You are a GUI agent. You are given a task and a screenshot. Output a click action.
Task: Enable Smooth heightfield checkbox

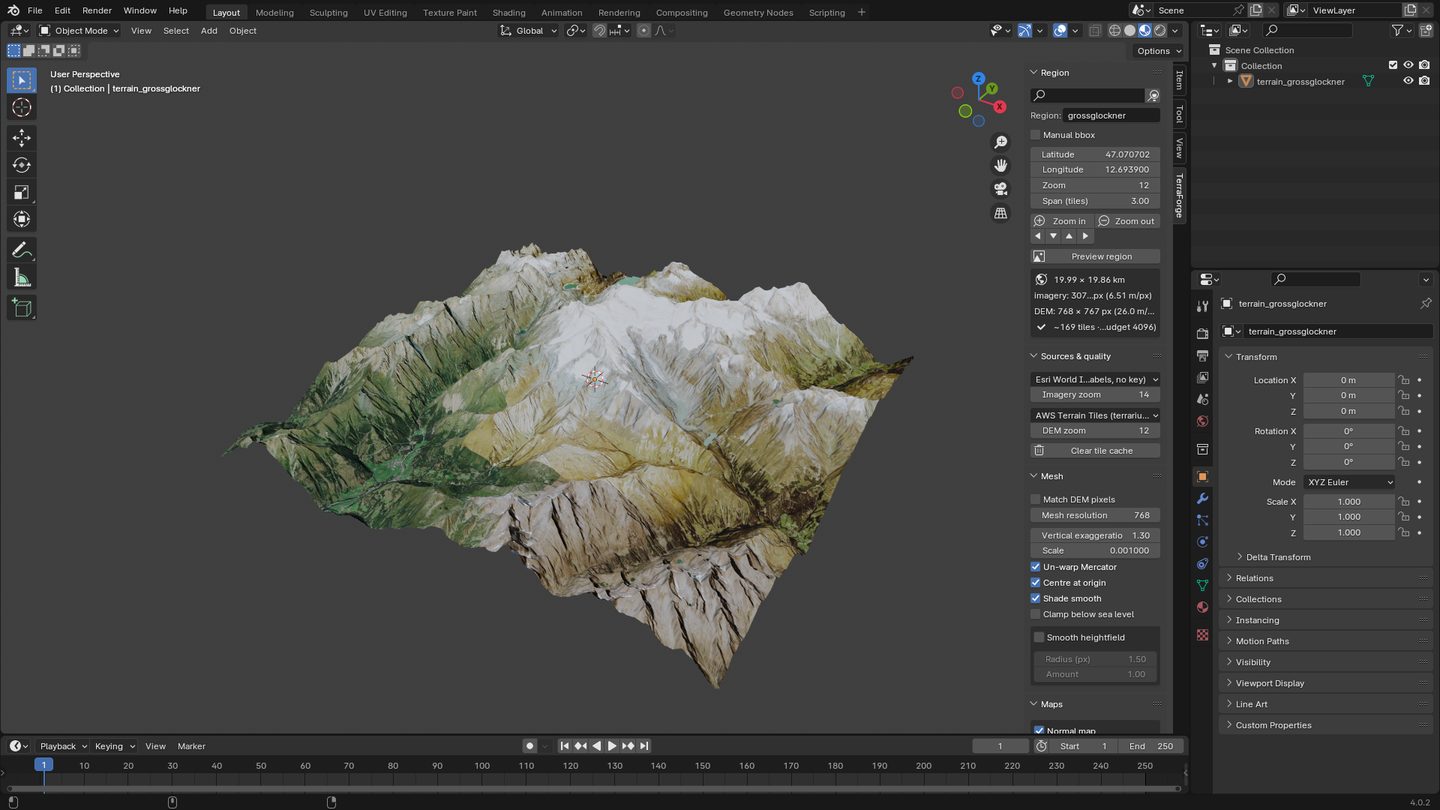coord(1039,637)
